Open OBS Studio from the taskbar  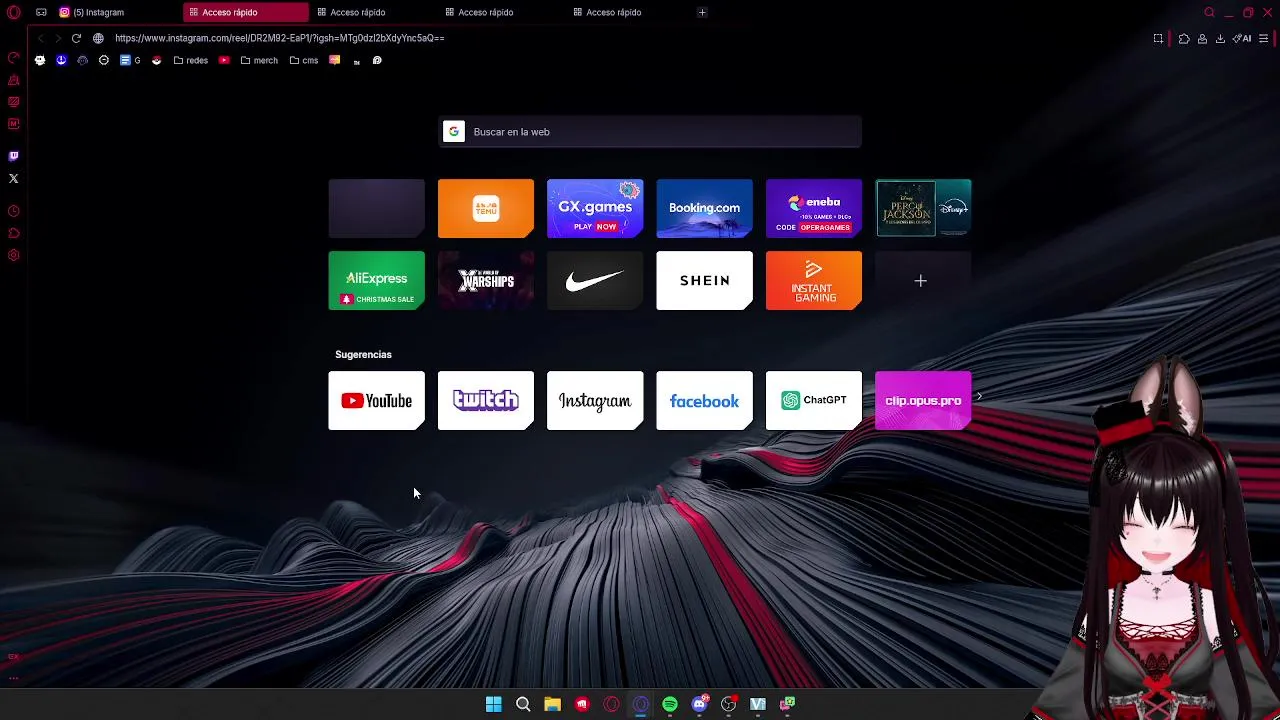(728, 704)
